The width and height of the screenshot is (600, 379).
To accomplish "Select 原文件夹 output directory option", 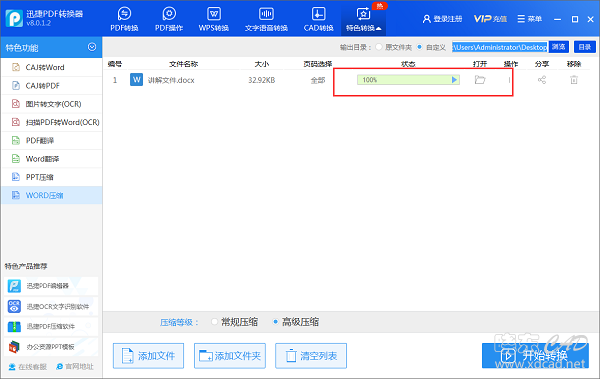I will (379, 47).
